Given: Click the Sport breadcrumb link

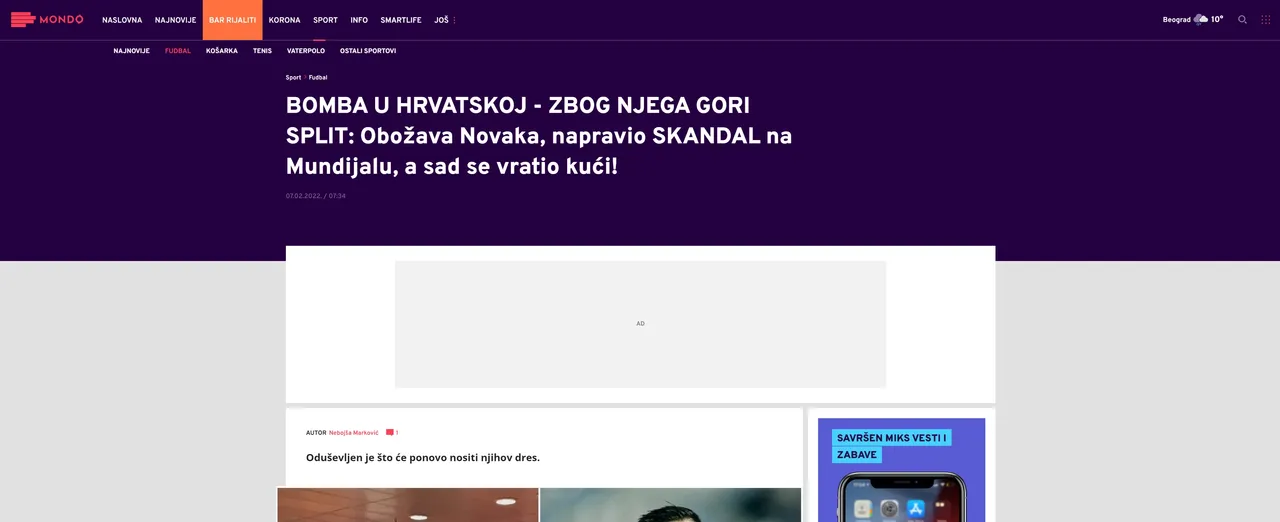Looking at the screenshot, I should click(293, 77).
